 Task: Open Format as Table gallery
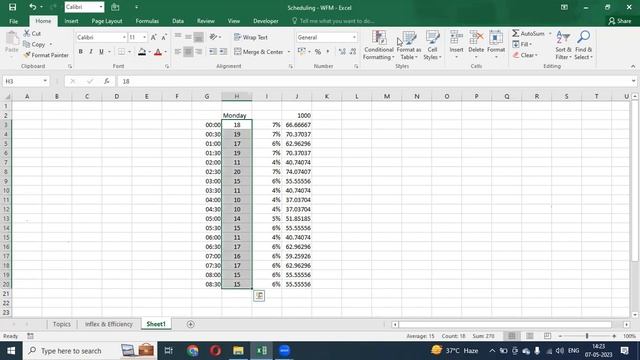click(409, 45)
